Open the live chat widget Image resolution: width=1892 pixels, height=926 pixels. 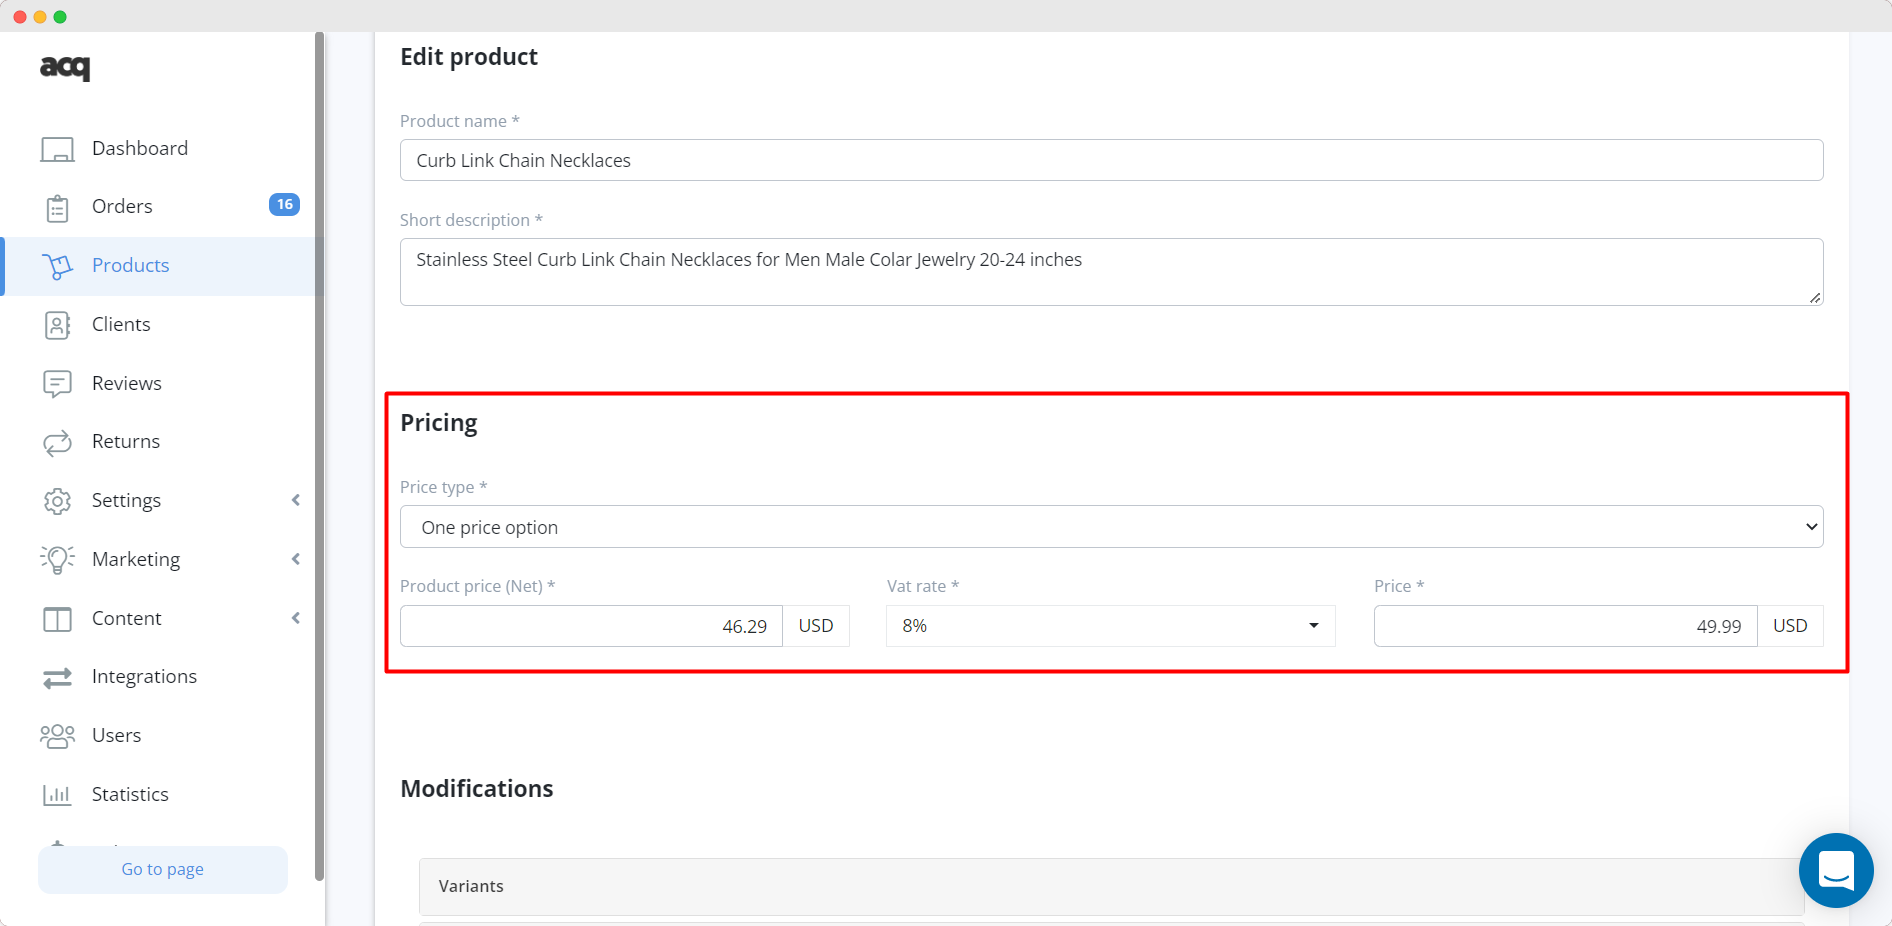coord(1836,870)
